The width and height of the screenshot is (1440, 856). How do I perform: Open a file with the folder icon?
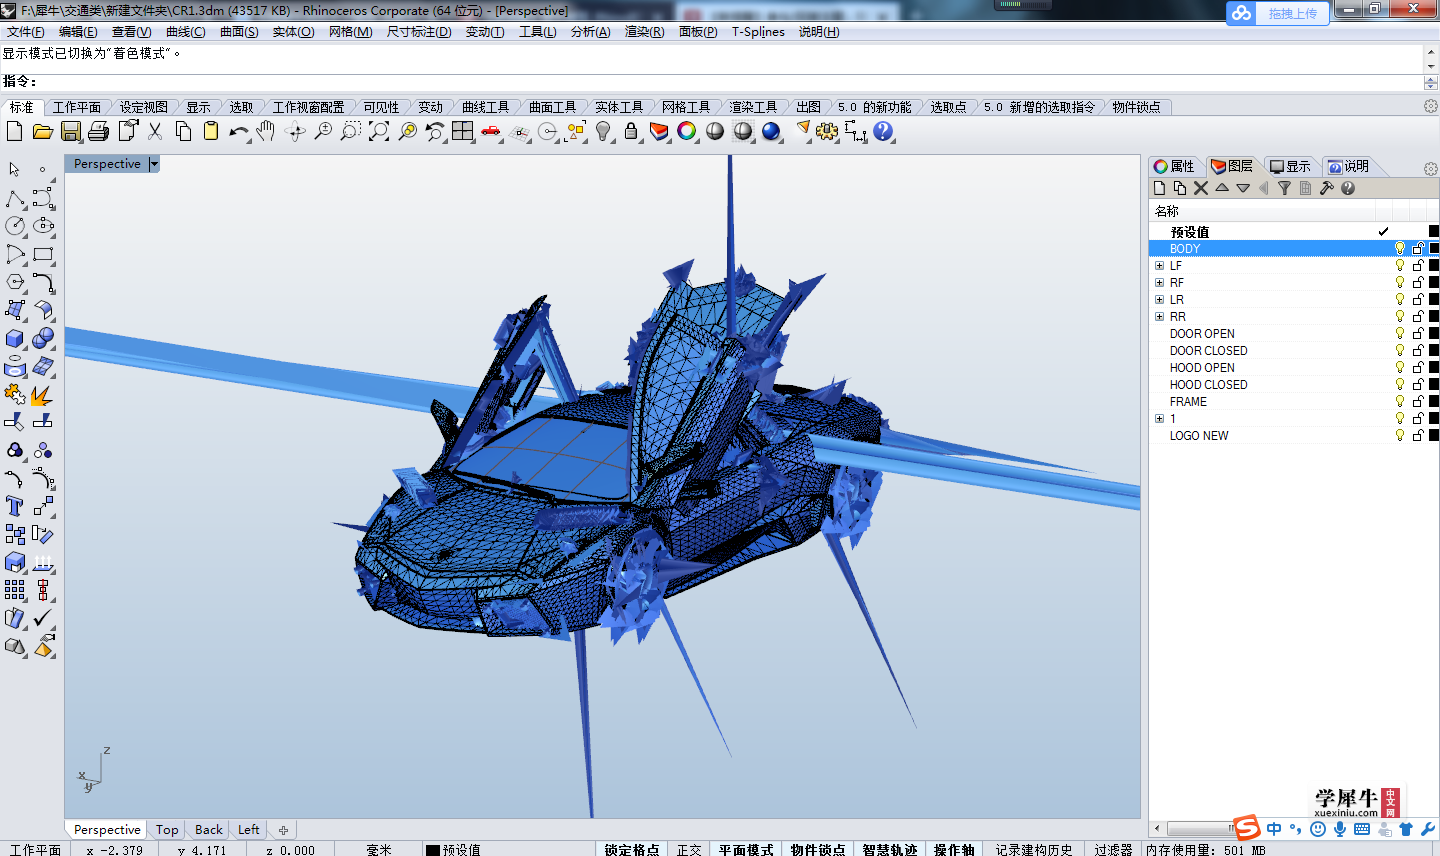[x=43, y=131]
